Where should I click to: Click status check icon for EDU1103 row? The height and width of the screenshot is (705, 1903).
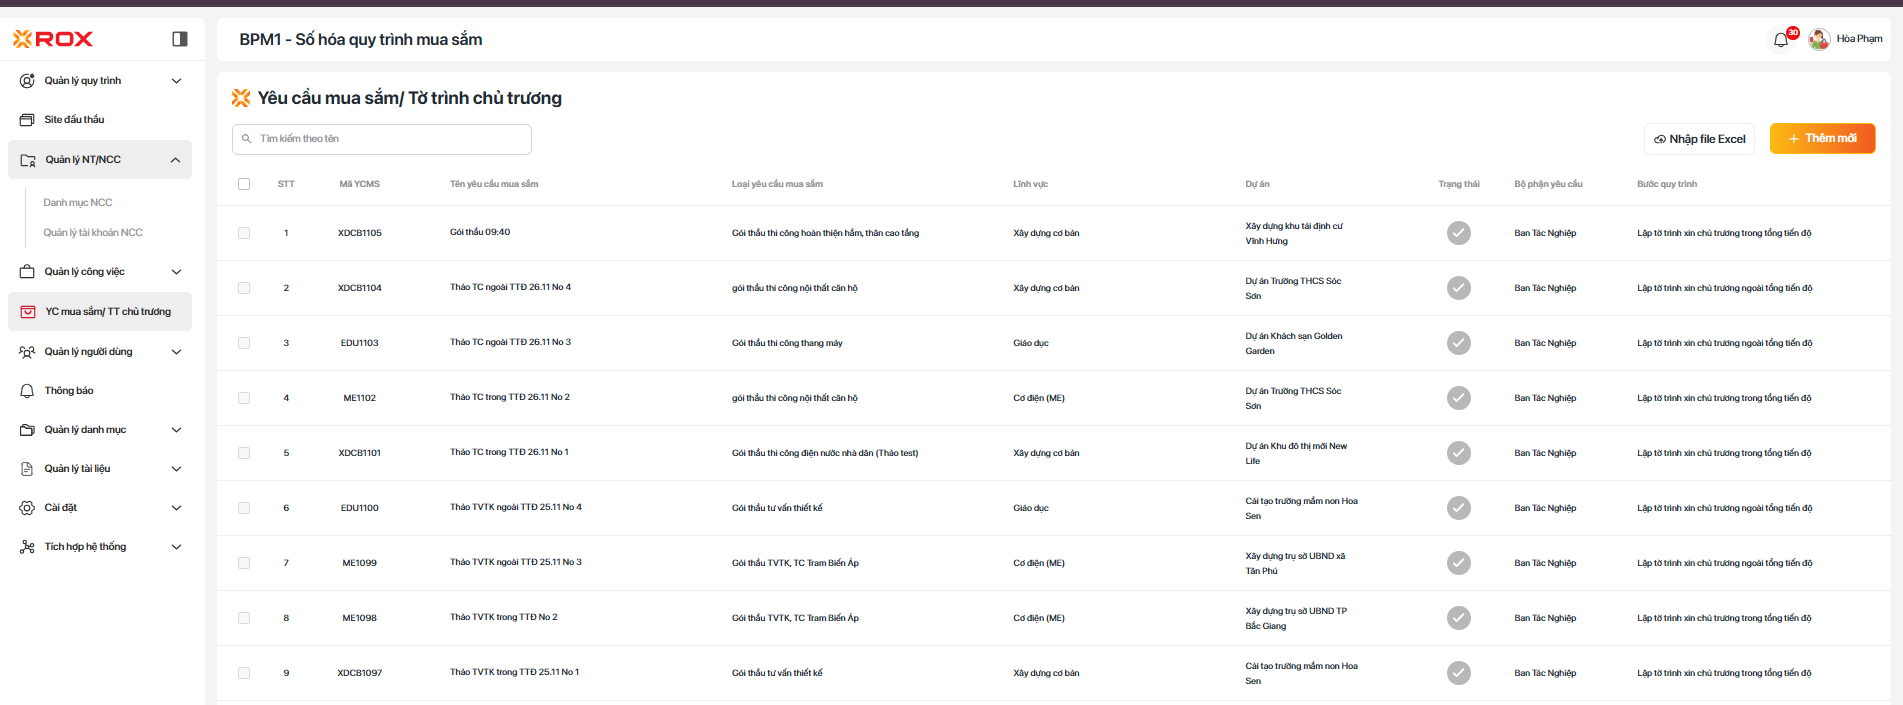(1458, 343)
